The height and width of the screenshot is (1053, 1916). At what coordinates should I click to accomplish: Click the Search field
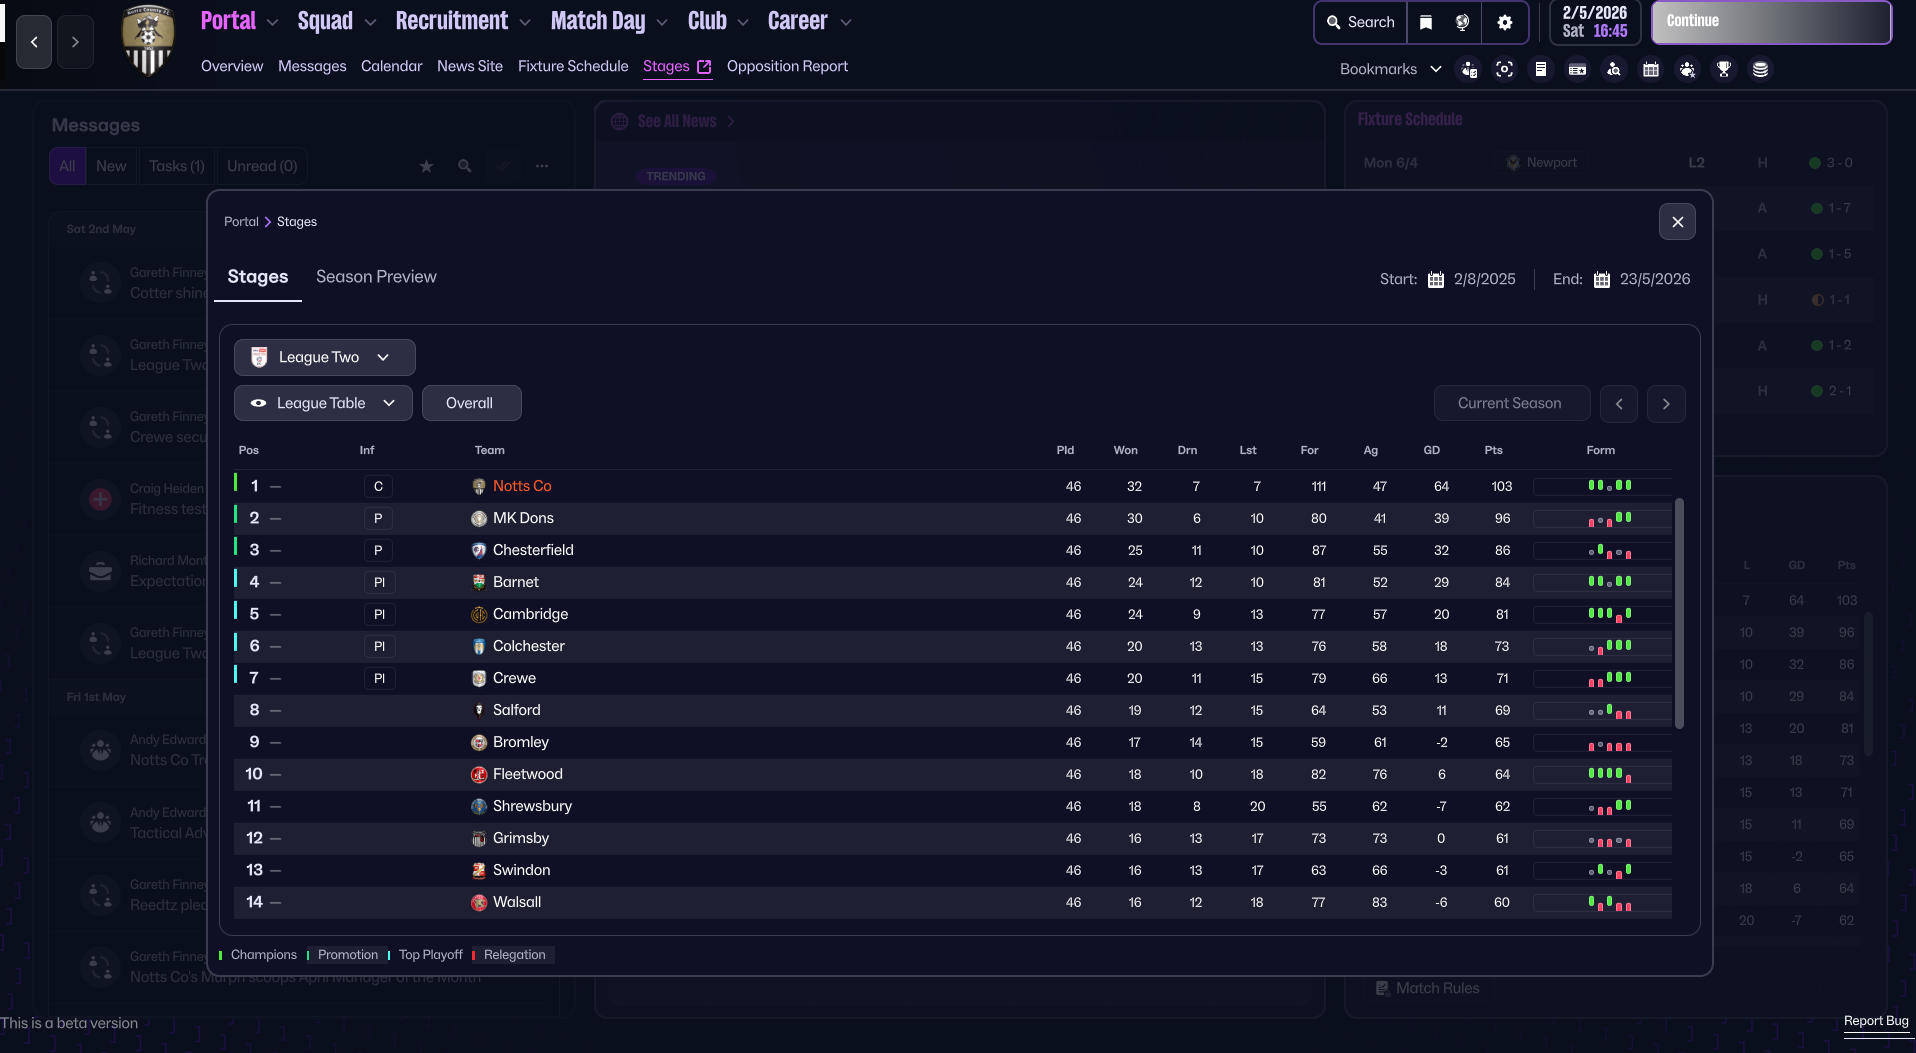click(1360, 22)
